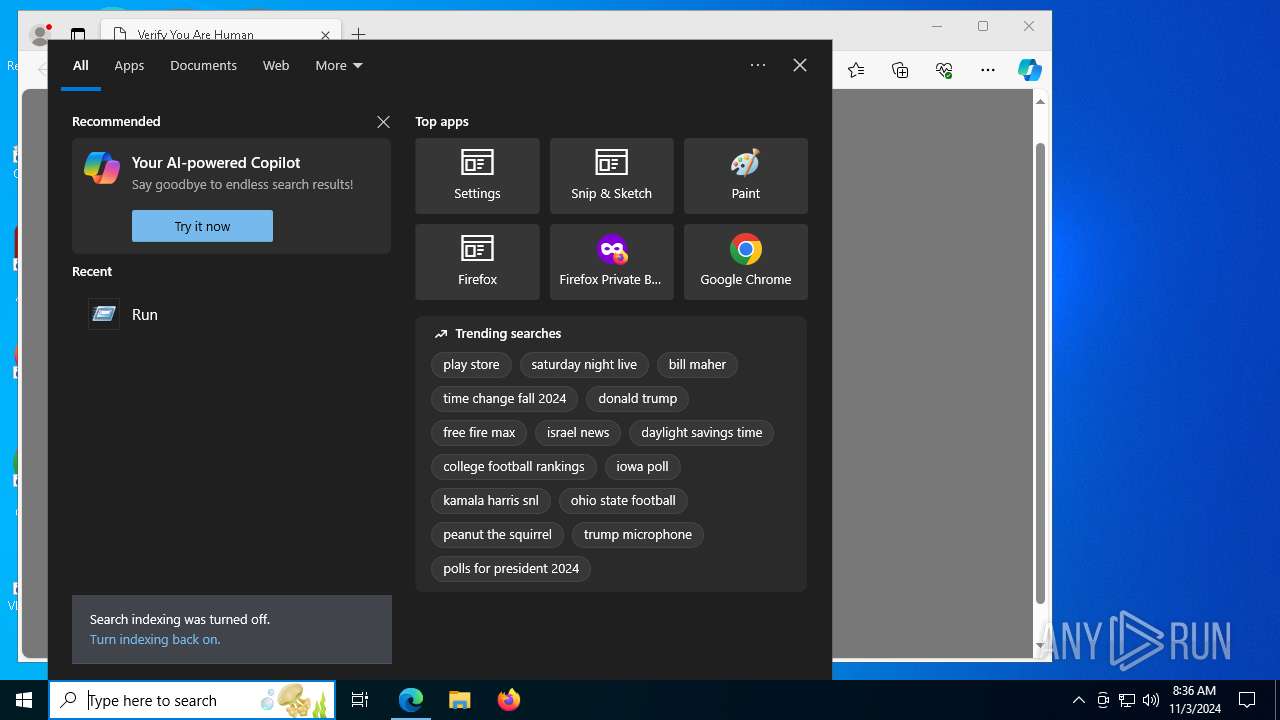Search trending 'donald trump'
1280x720 pixels.
click(x=637, y=399)
